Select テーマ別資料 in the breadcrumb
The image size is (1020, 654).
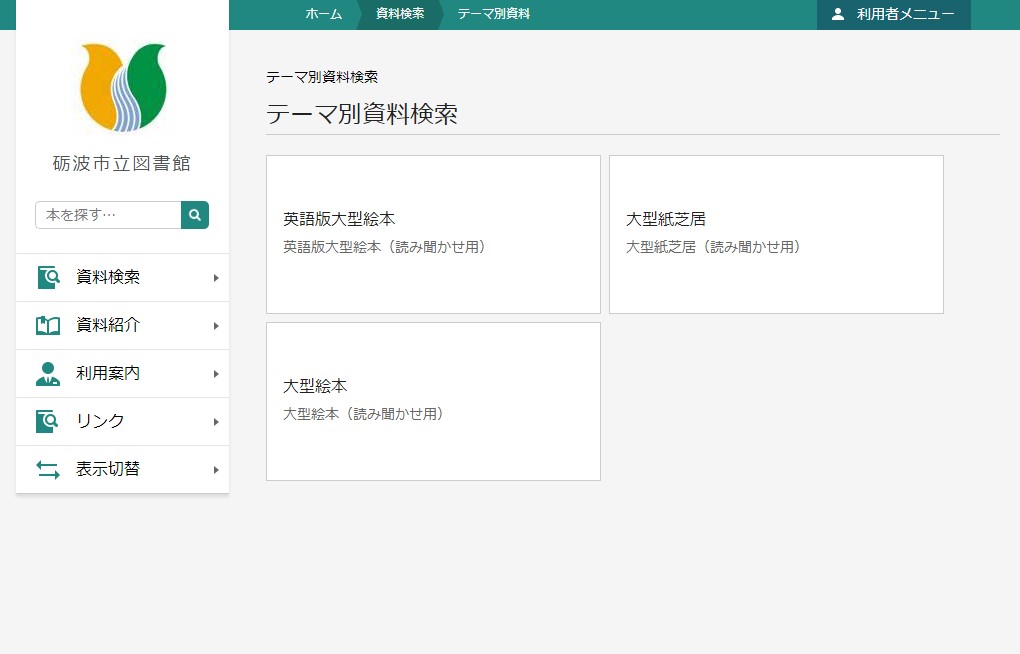[494, 14]
